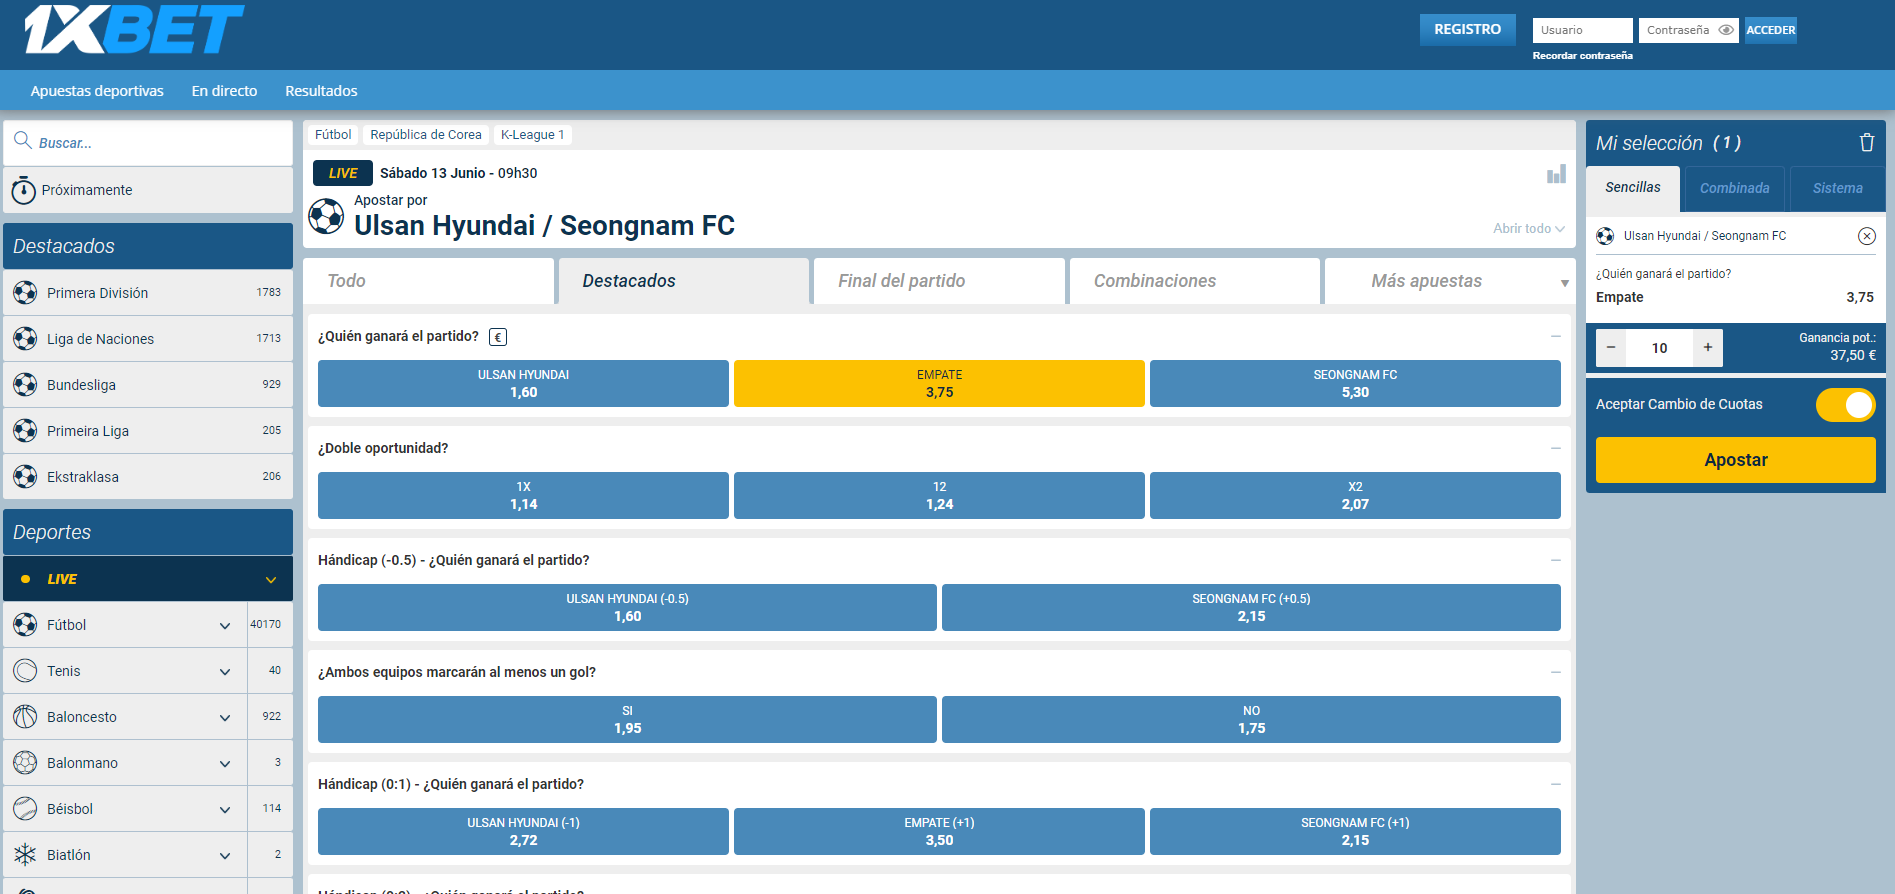The image size is (1895, 894).
Task: Open the En directo menu
Action: [225, 91]
